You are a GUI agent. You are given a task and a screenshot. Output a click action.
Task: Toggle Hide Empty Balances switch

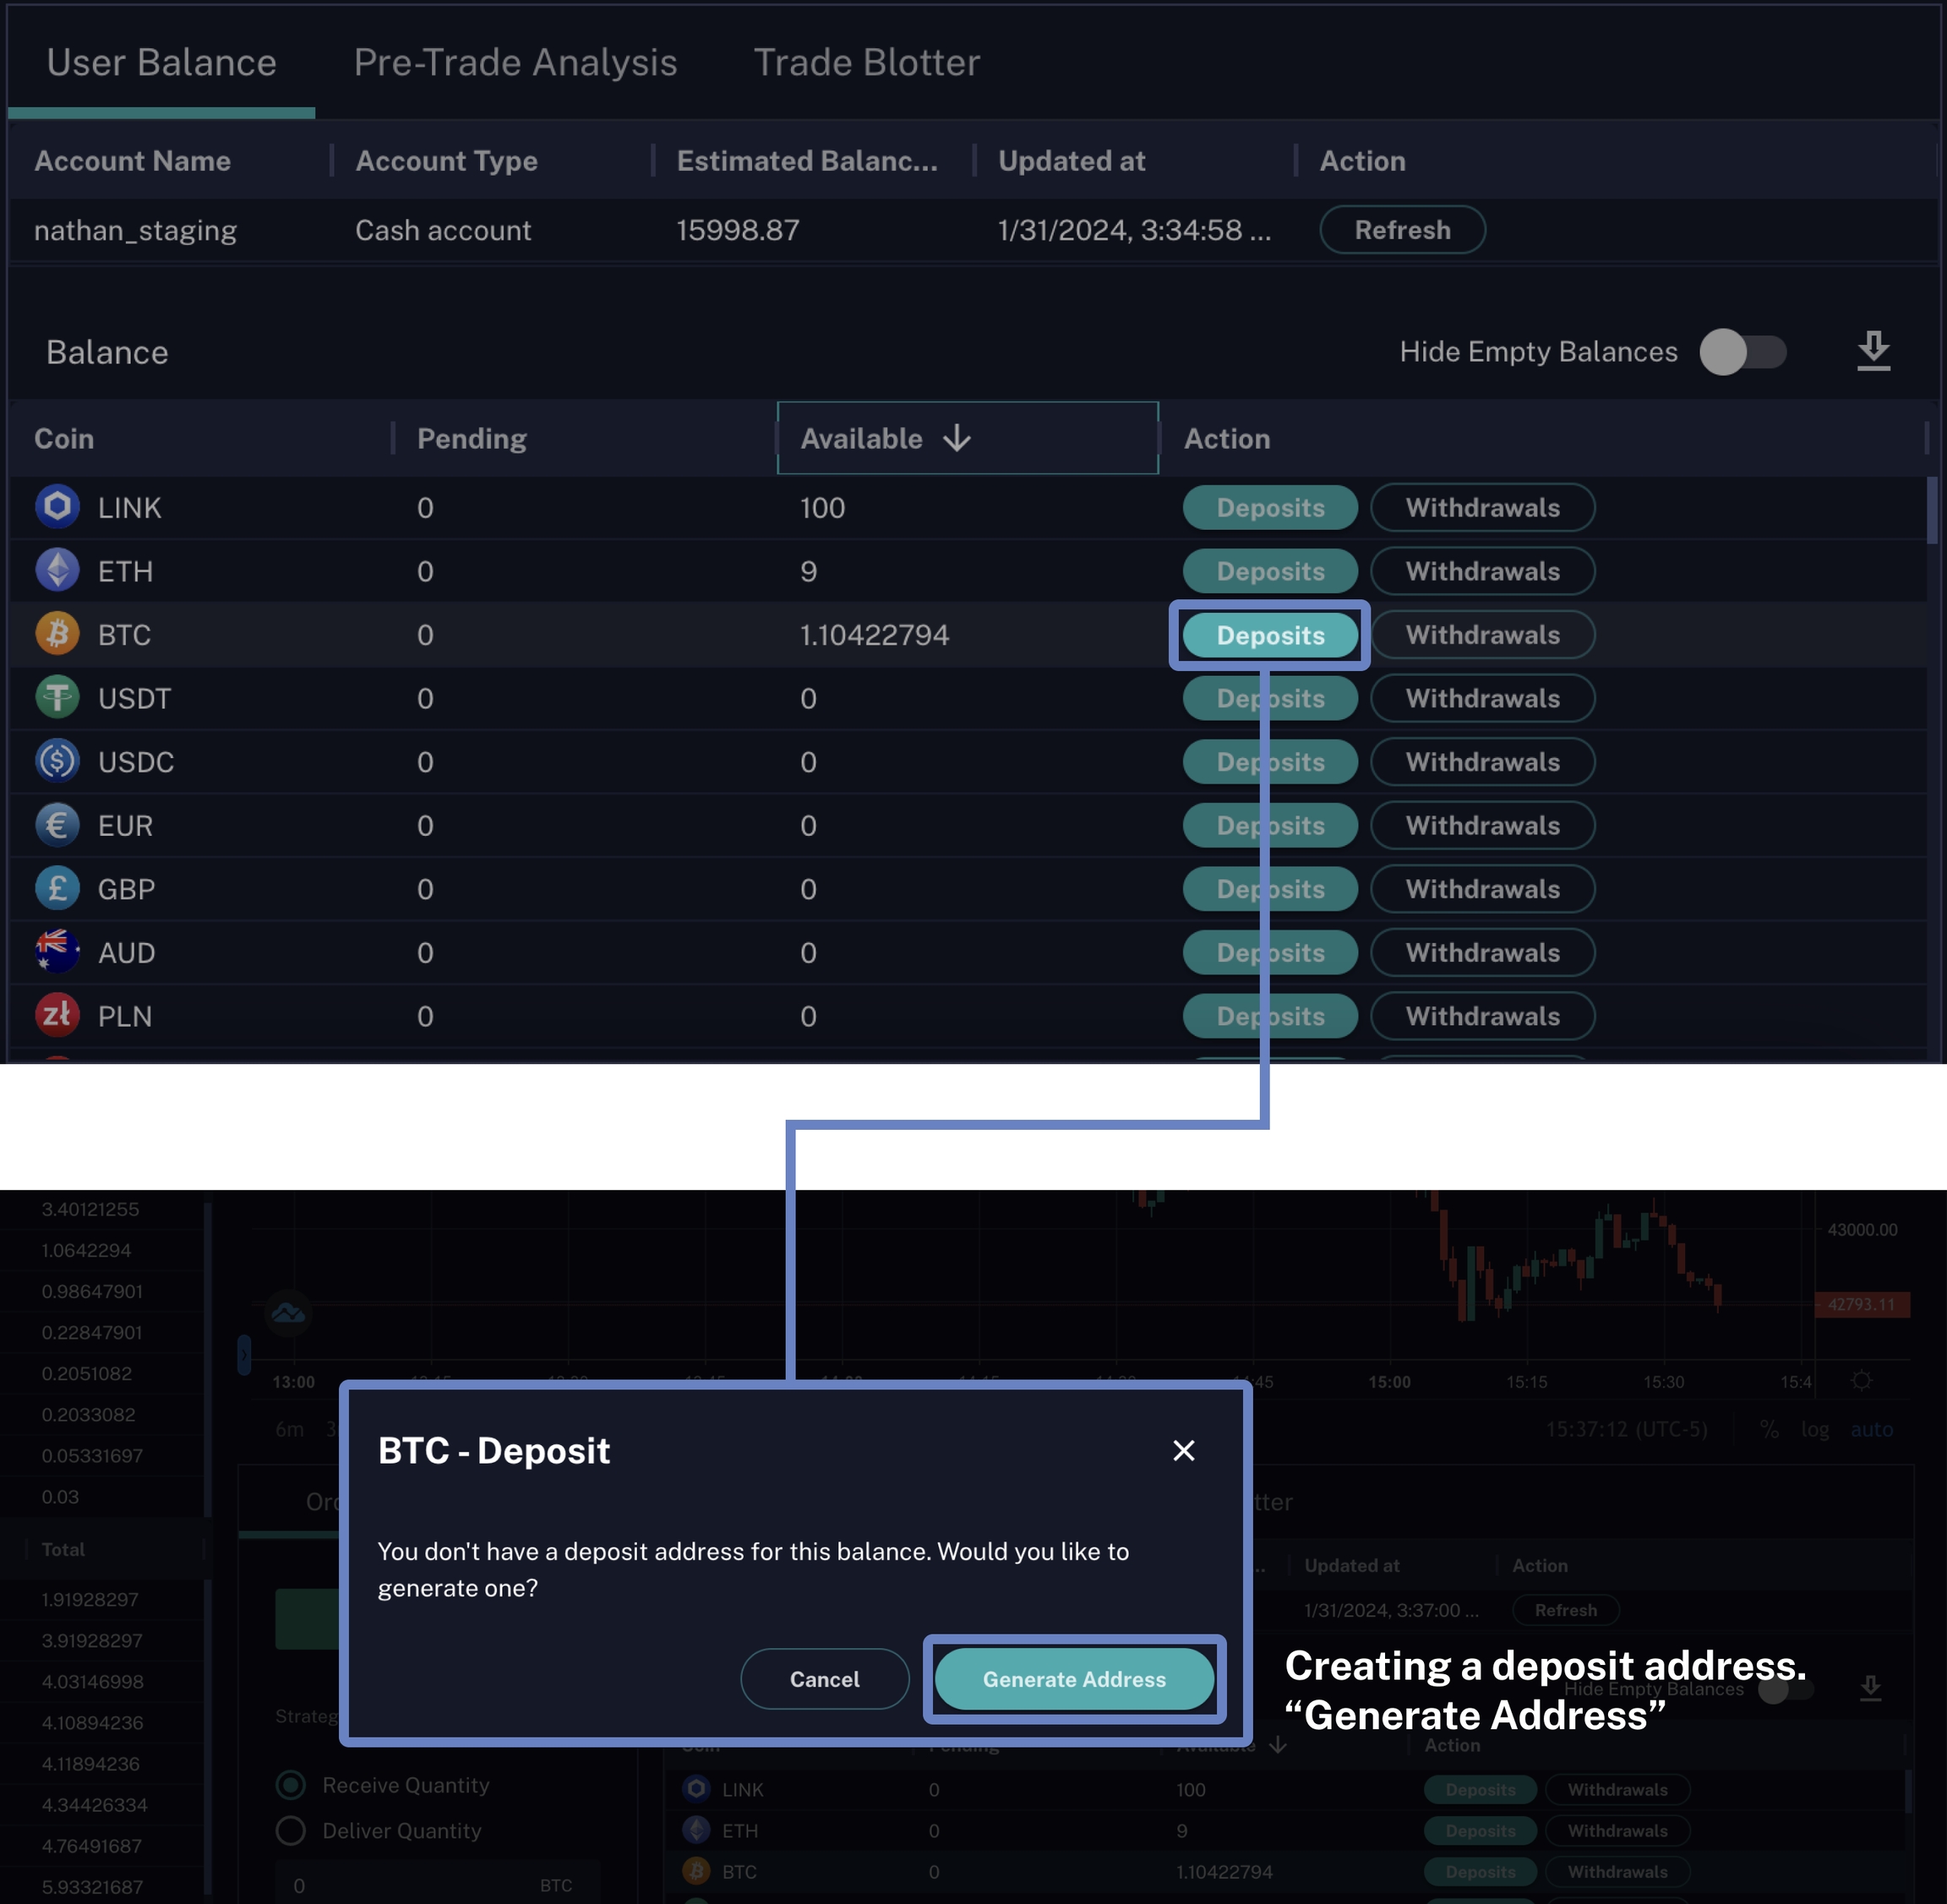1742,352
